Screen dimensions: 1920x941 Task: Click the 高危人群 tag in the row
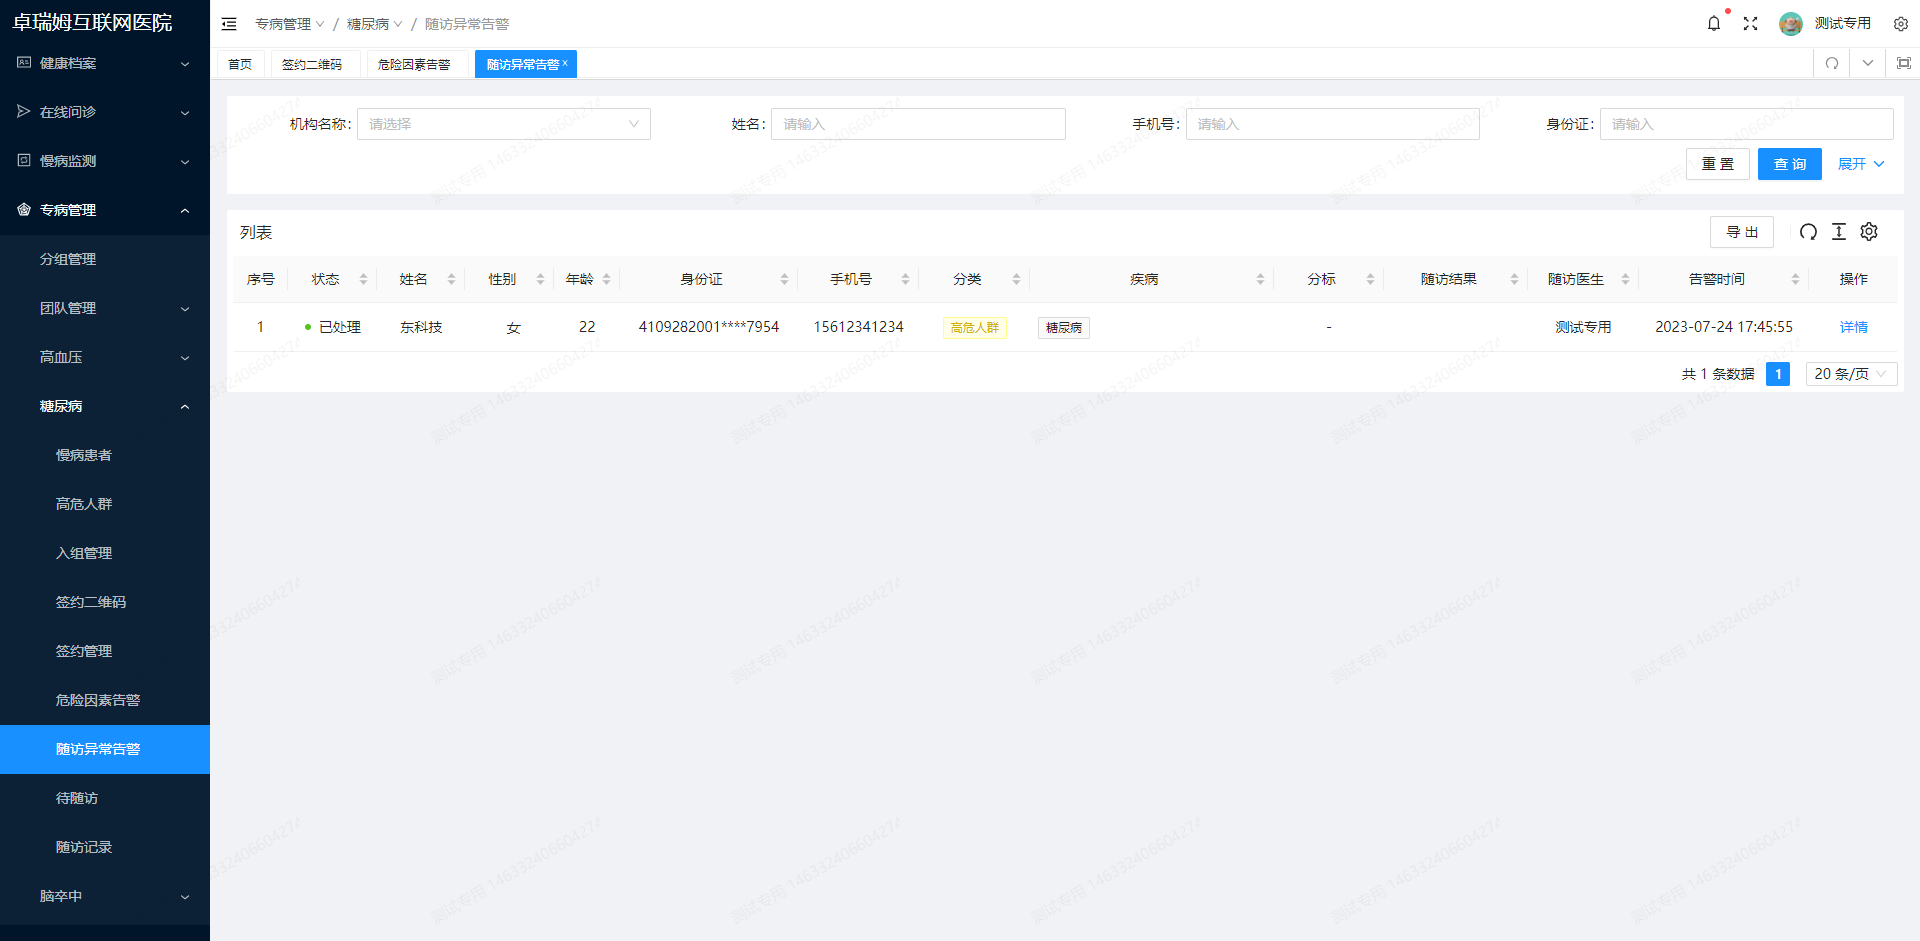click(975, 328)
